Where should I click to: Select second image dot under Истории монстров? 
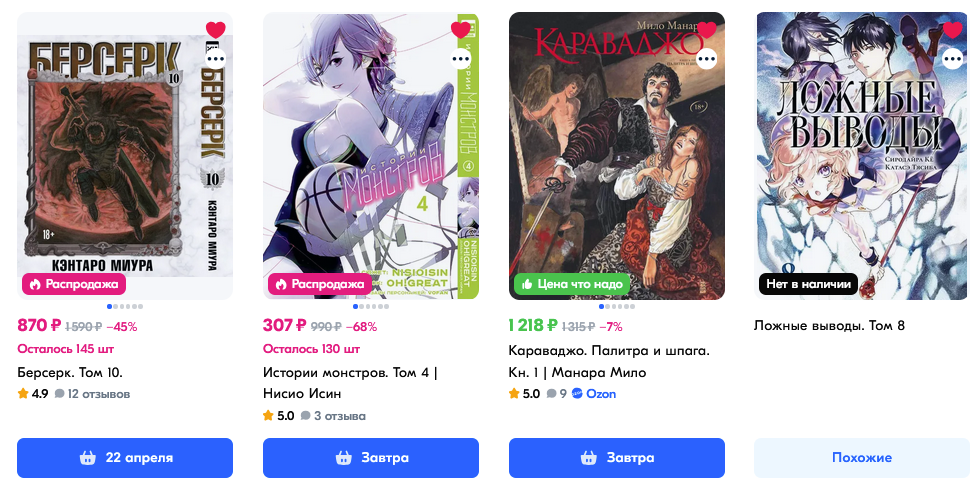(362, 307)
